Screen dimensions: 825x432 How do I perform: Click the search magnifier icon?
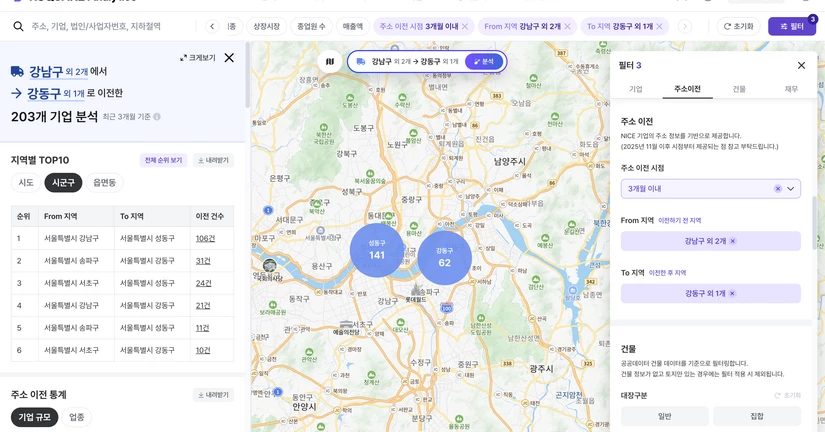point(18,26)
